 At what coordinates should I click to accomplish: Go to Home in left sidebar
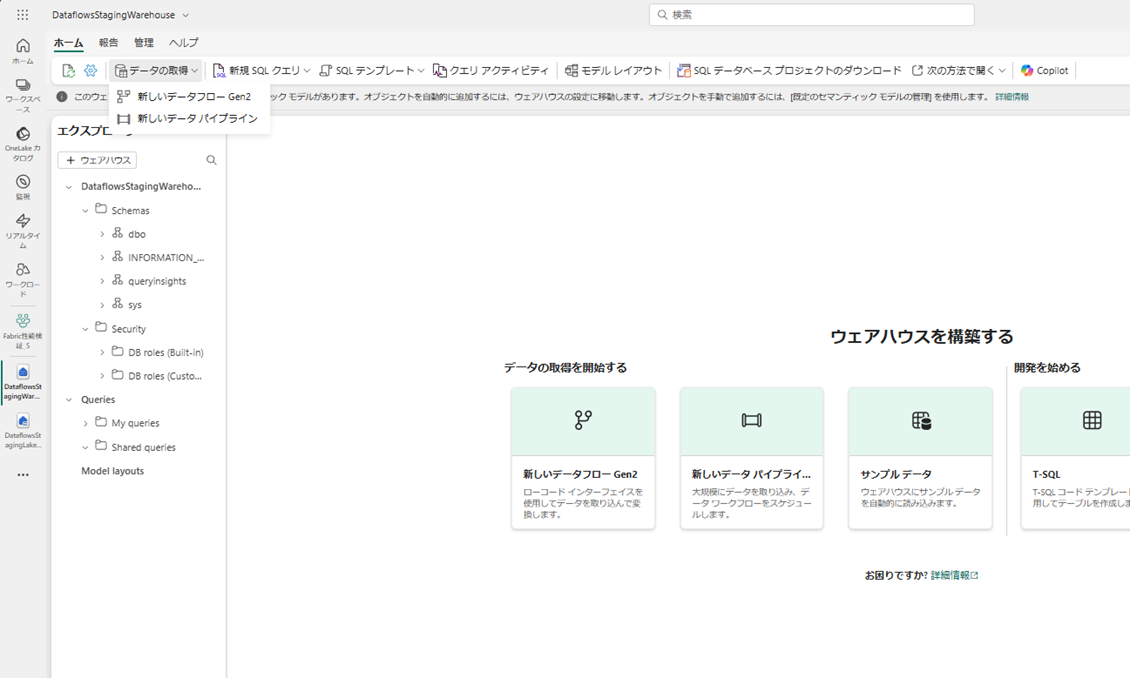pyautogui.click(x=23, y=51)
